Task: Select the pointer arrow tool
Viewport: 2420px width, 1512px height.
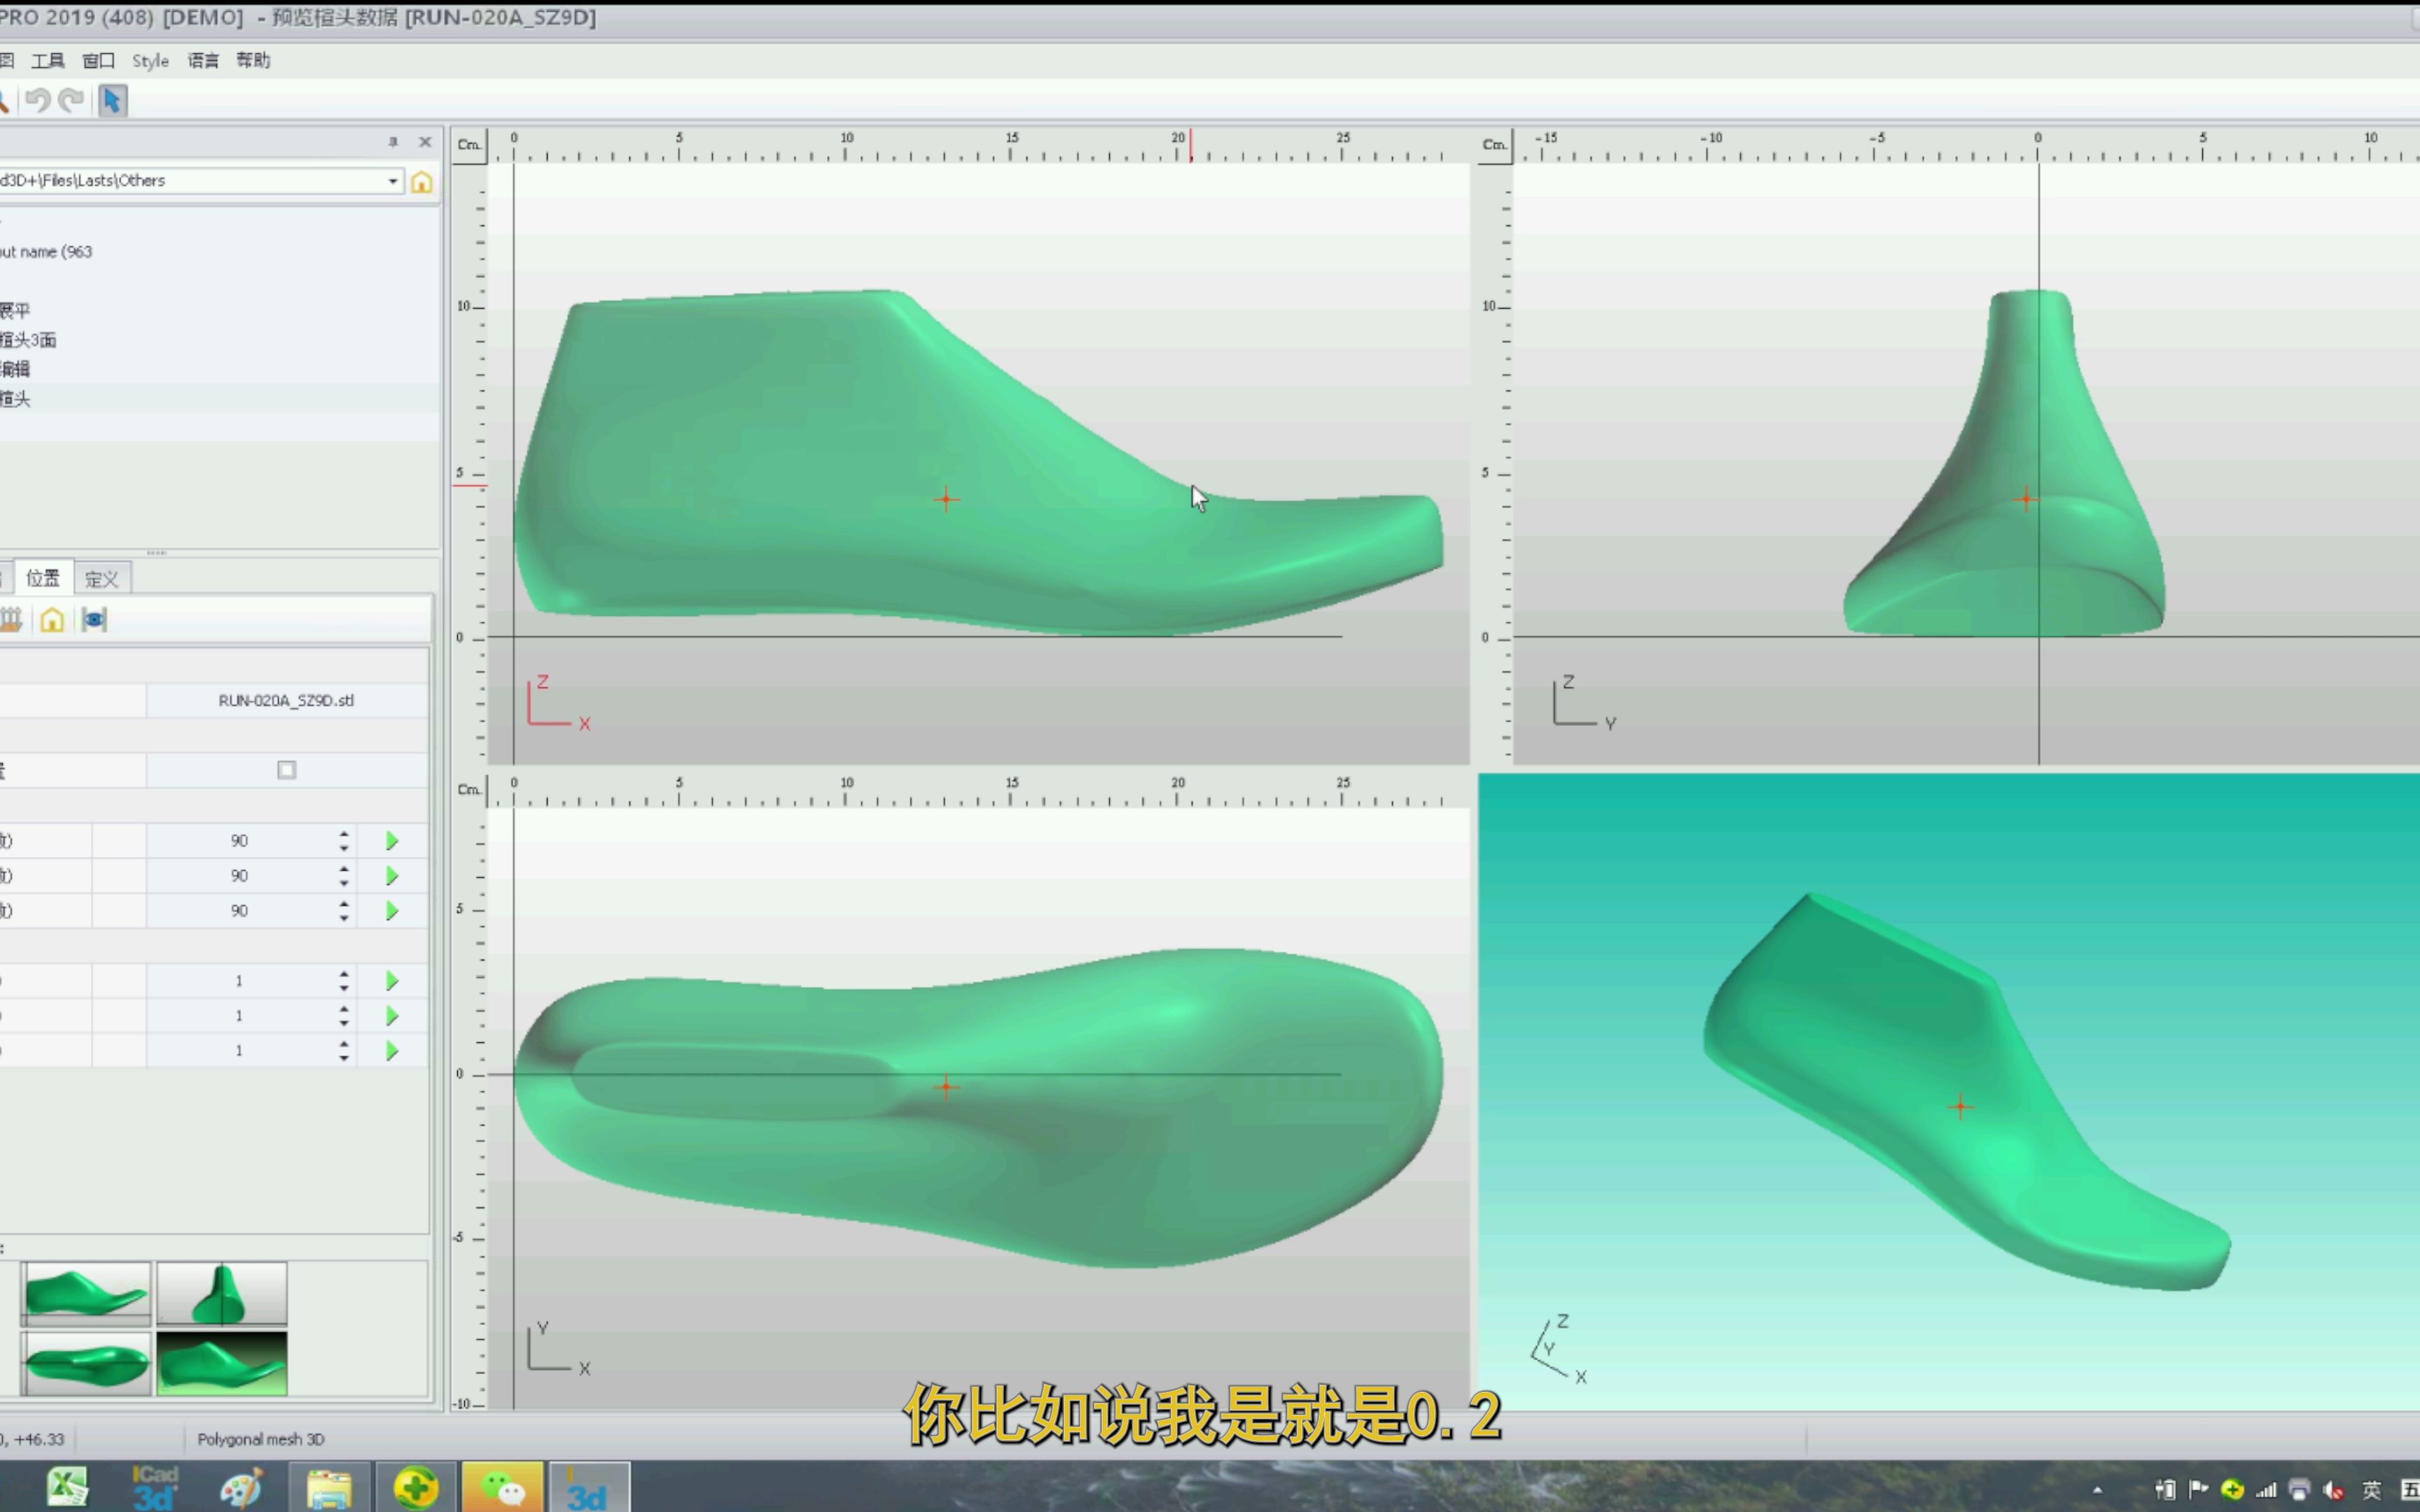Action: pyautogui.click(x=112, y=100)
